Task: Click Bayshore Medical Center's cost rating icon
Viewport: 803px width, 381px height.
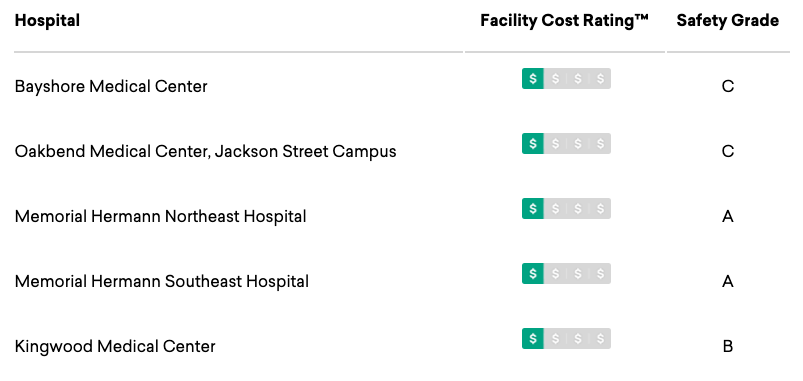Action: (x=566, y=78)
